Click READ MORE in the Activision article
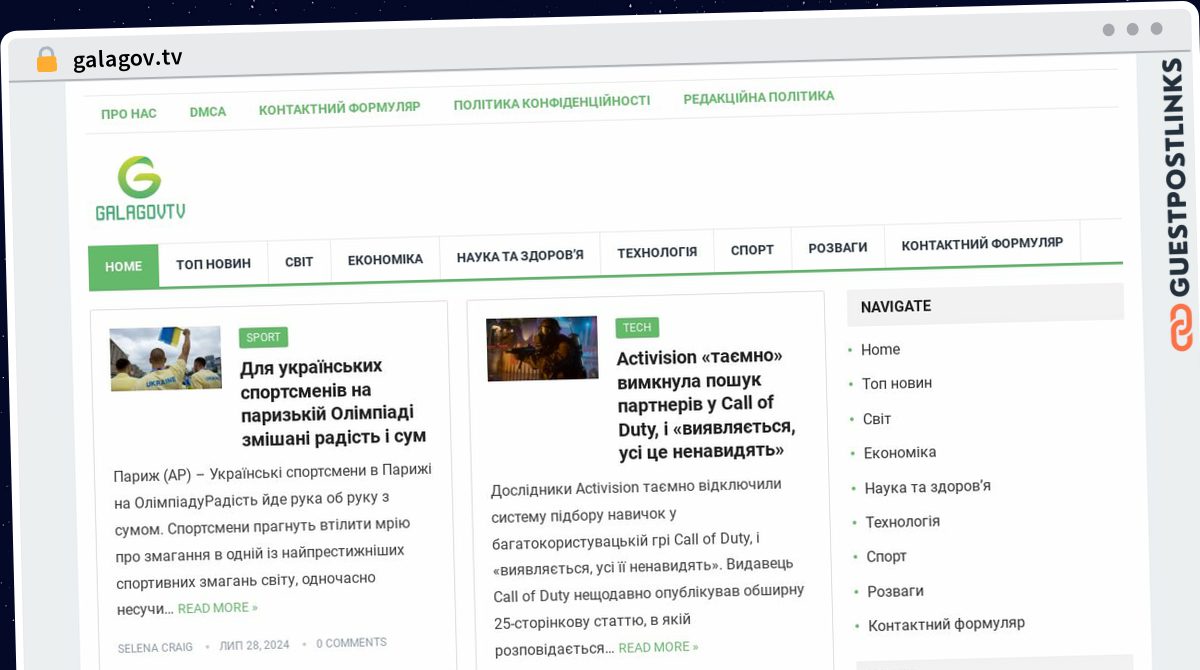This screenshot has height=670, width=1200. 658,648
